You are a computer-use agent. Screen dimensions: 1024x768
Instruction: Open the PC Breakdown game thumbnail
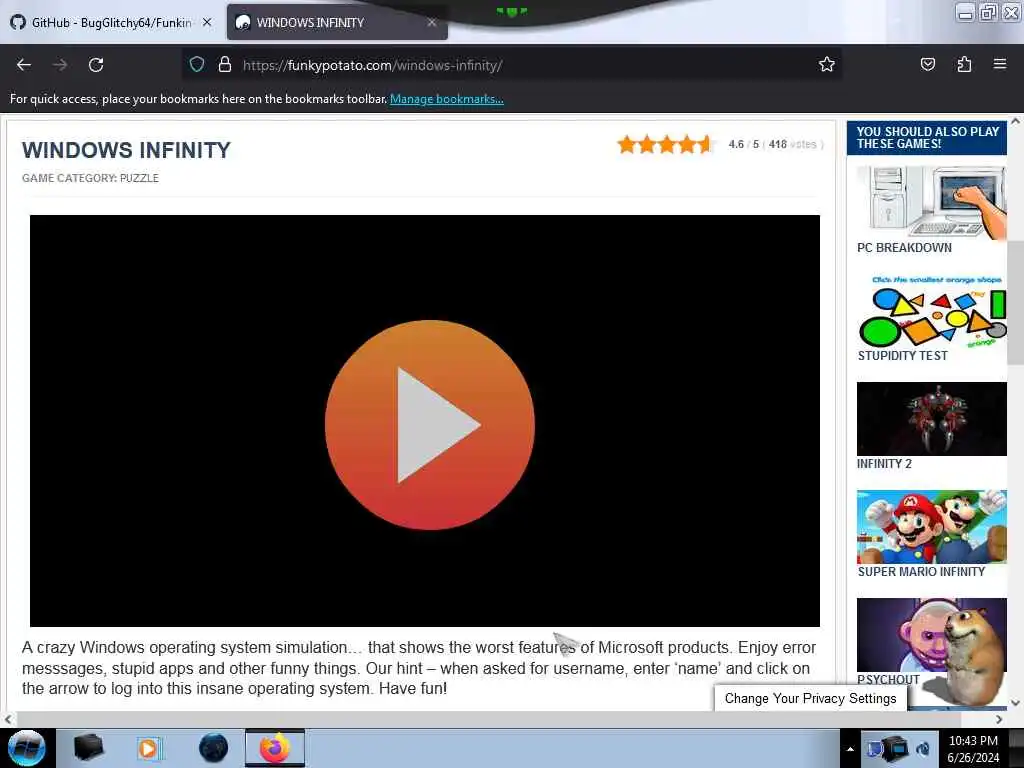[931, 202]
